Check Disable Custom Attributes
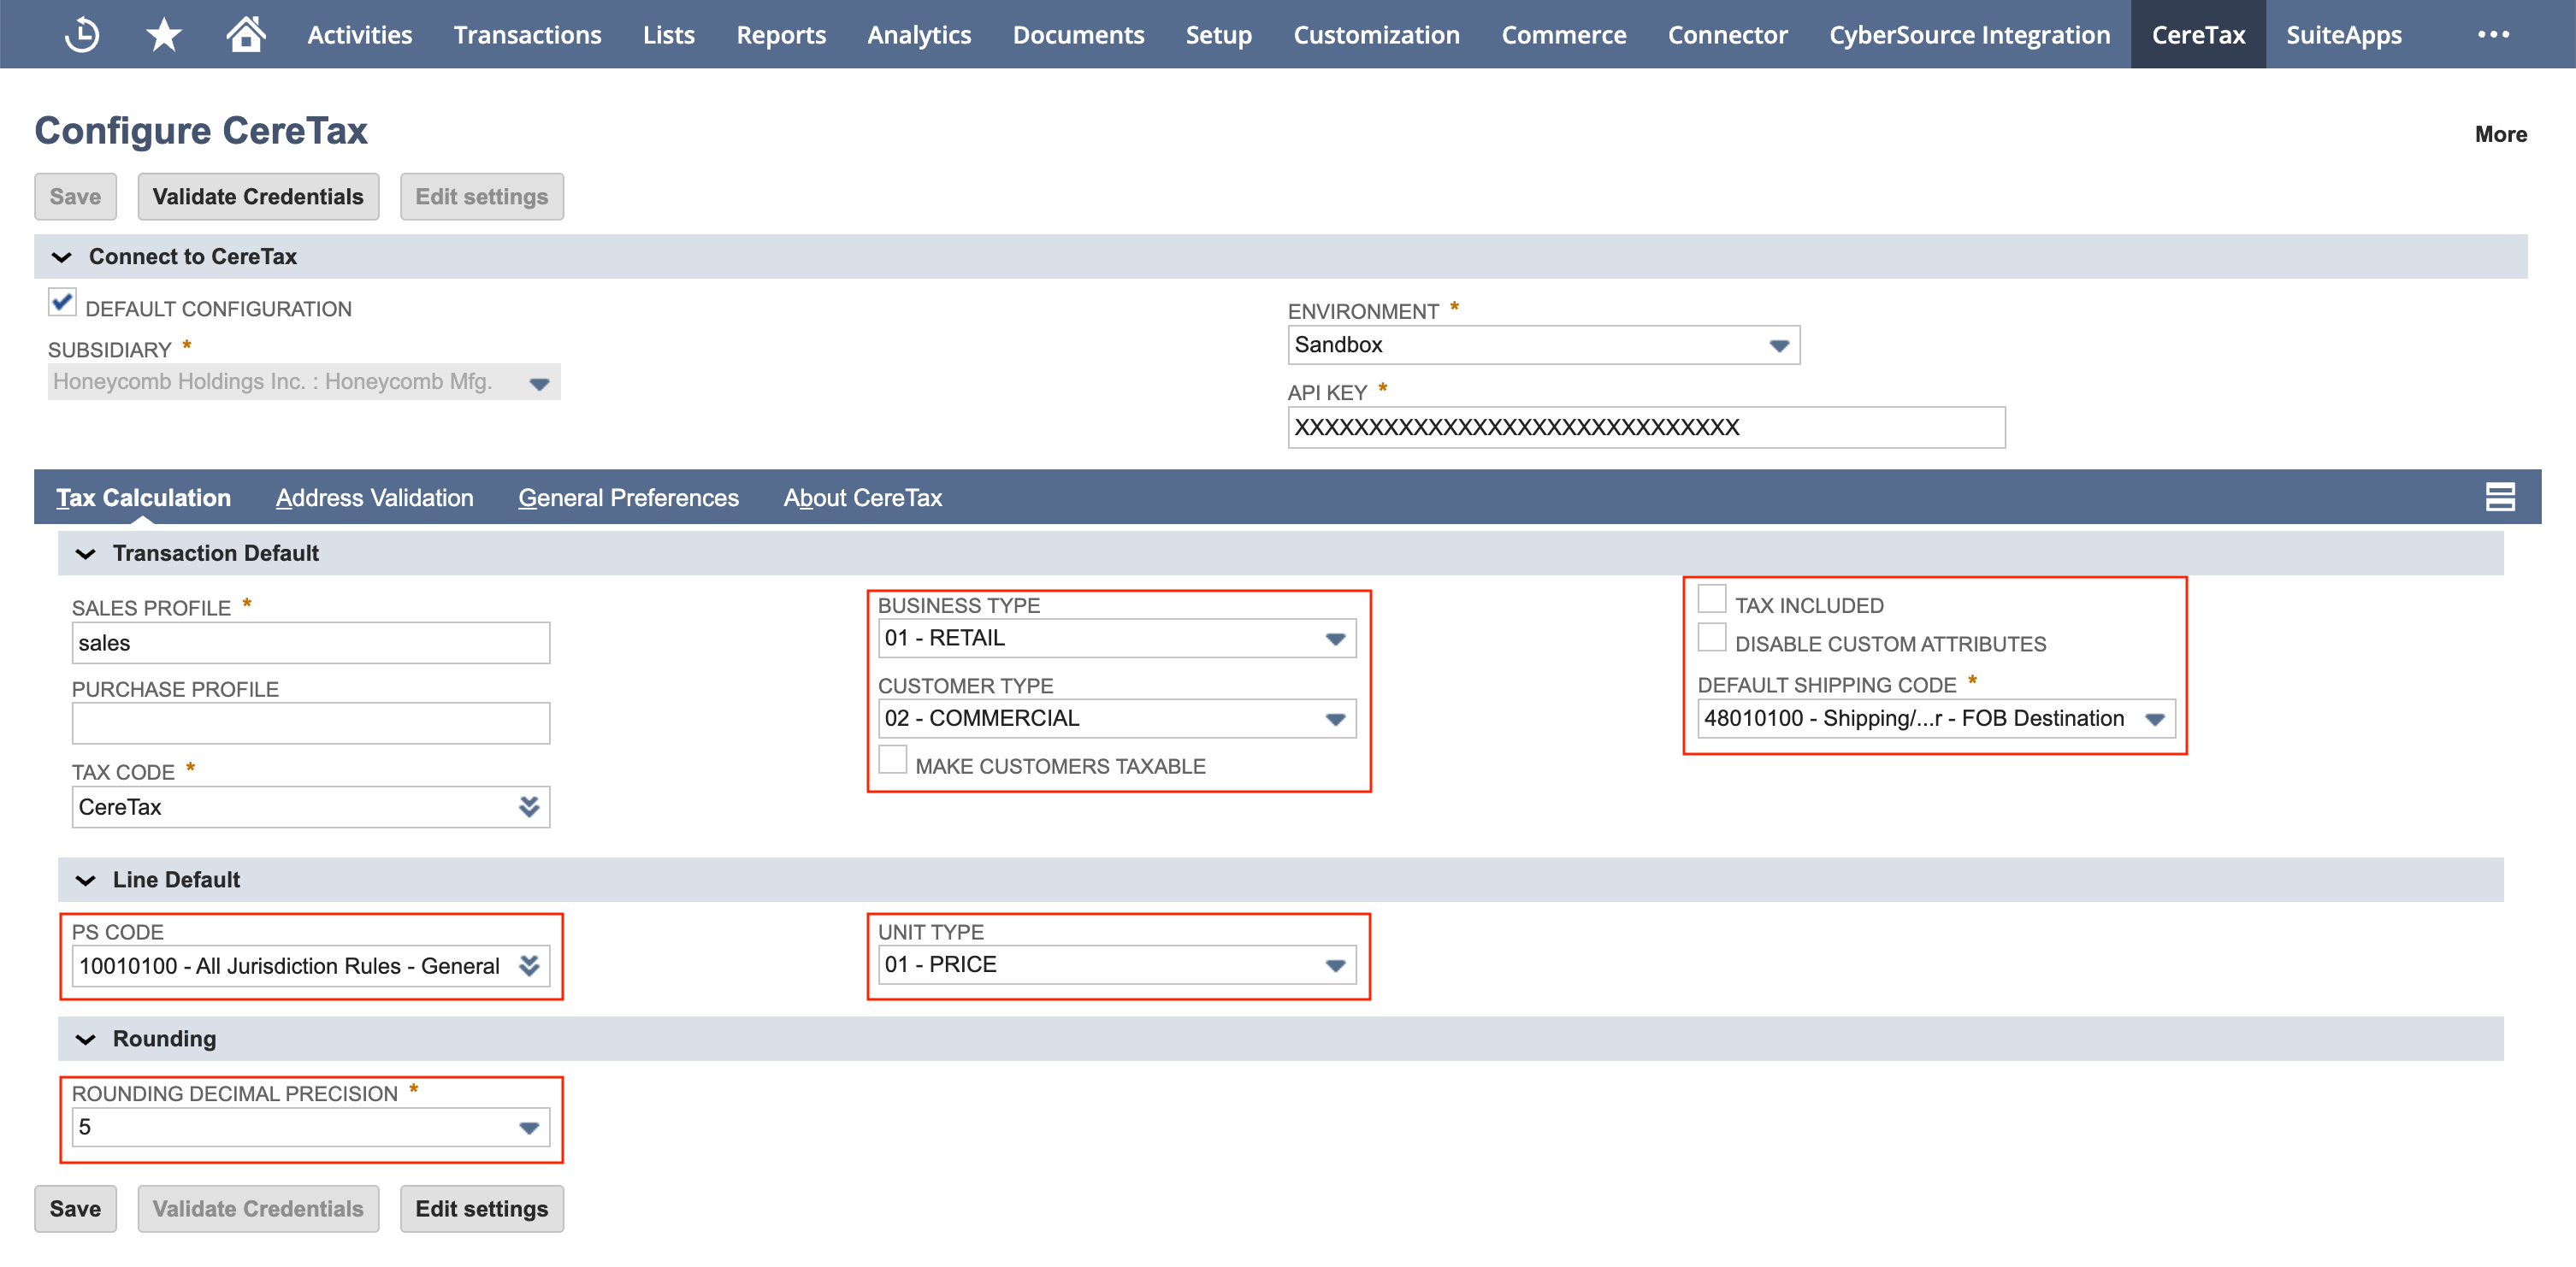Image resolution: width=2576 pixels, height=1267 pixels. (x=1712, y=638)
